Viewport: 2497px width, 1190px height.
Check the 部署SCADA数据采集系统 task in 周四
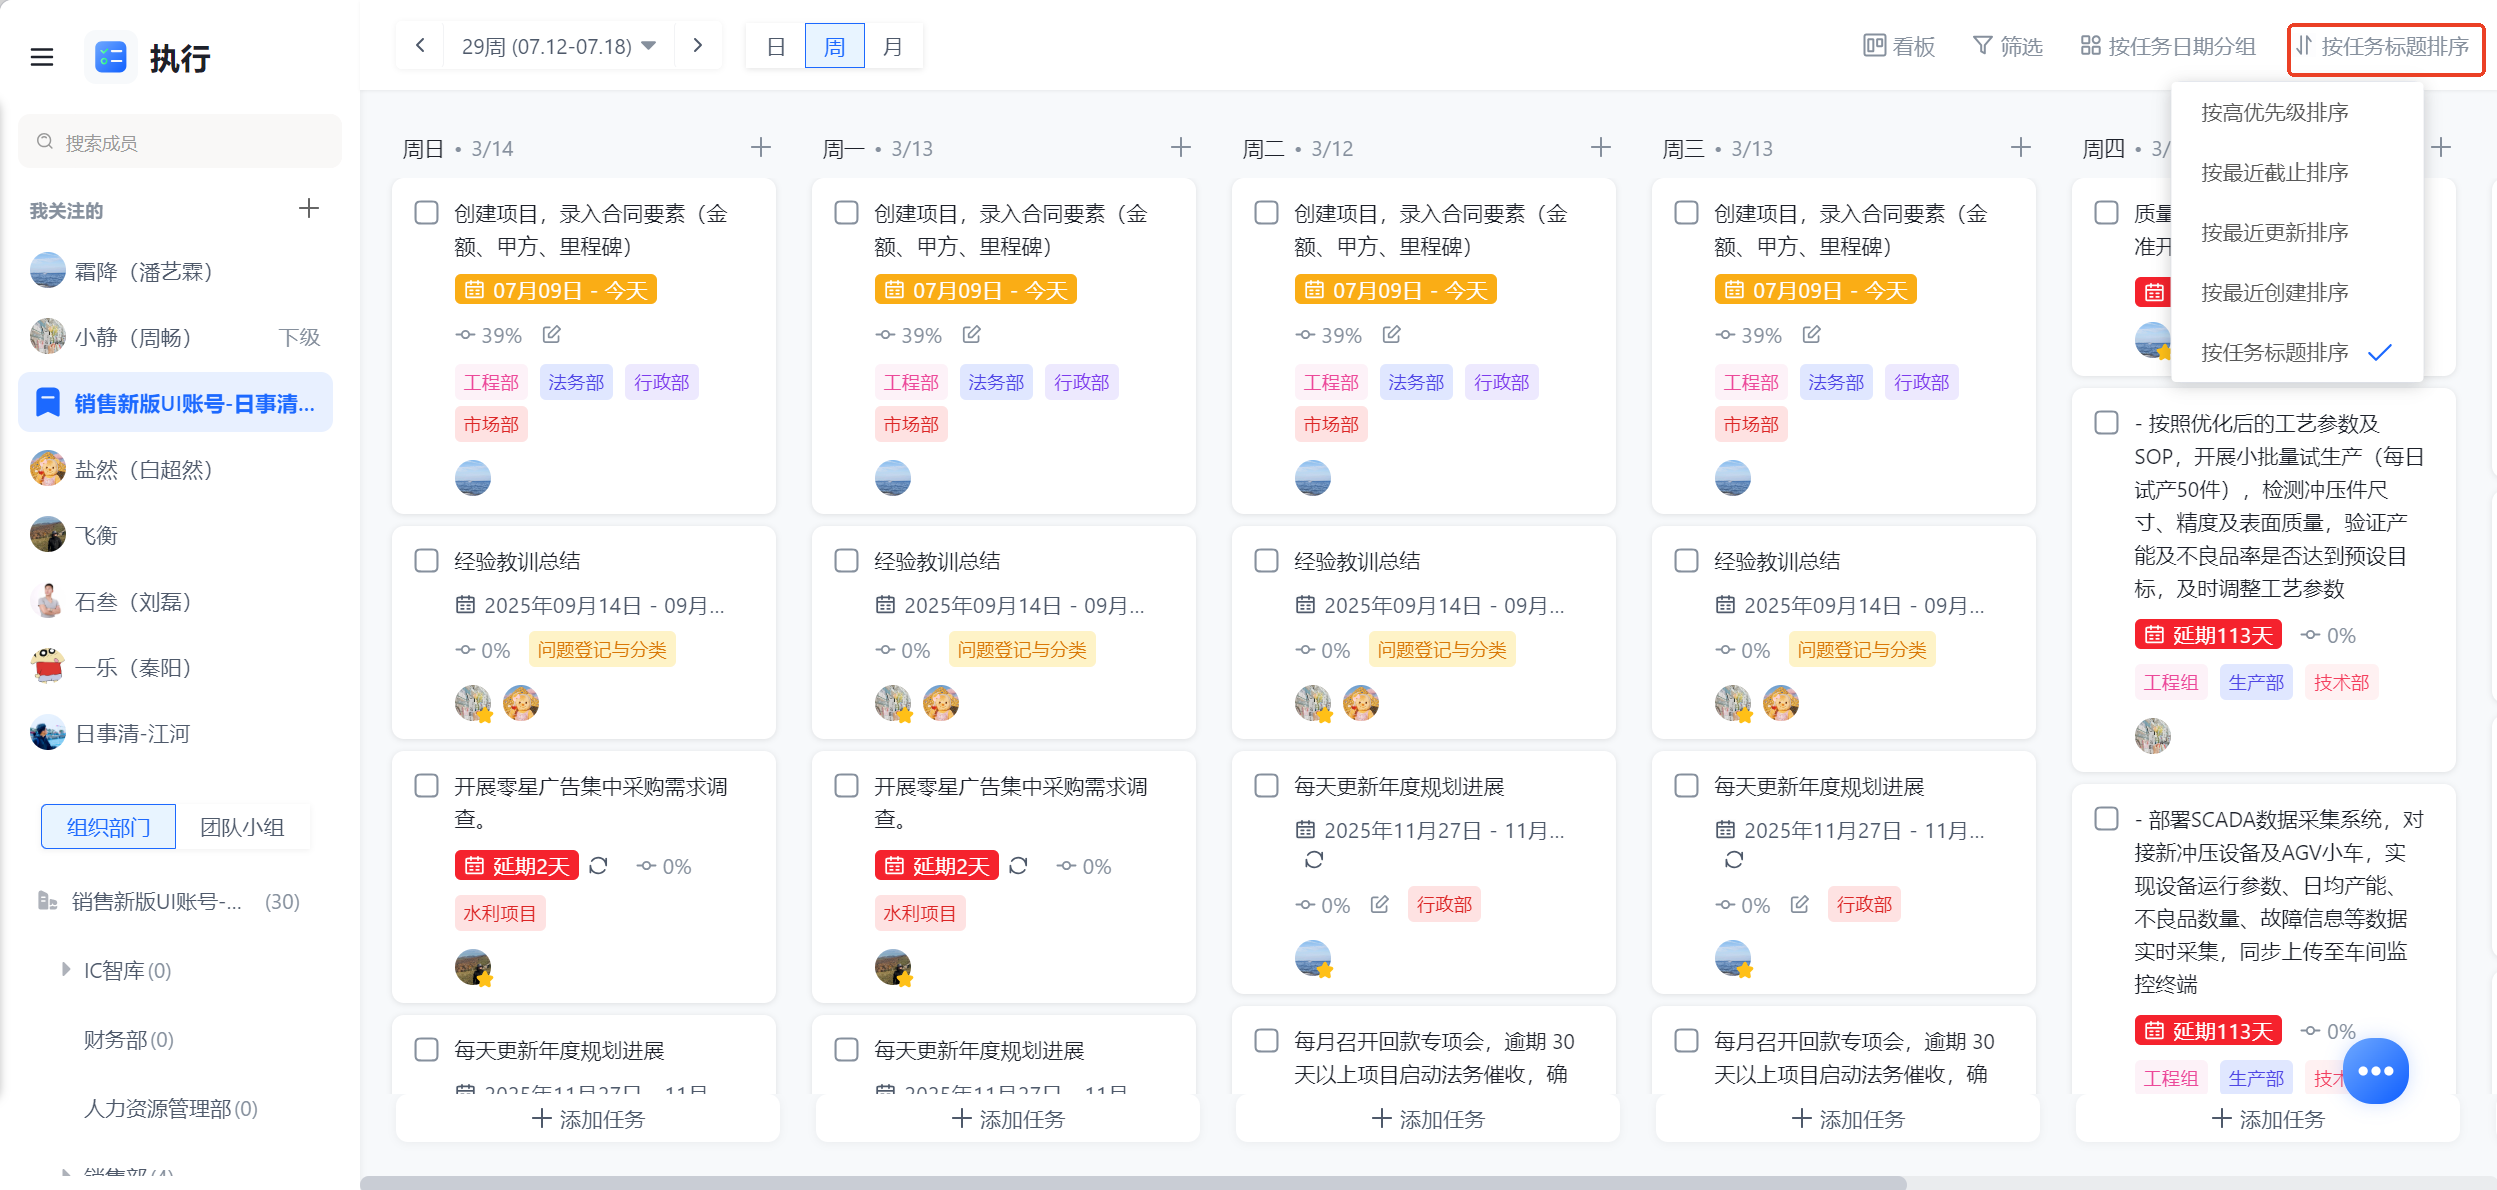click(x=2107, y=819)
